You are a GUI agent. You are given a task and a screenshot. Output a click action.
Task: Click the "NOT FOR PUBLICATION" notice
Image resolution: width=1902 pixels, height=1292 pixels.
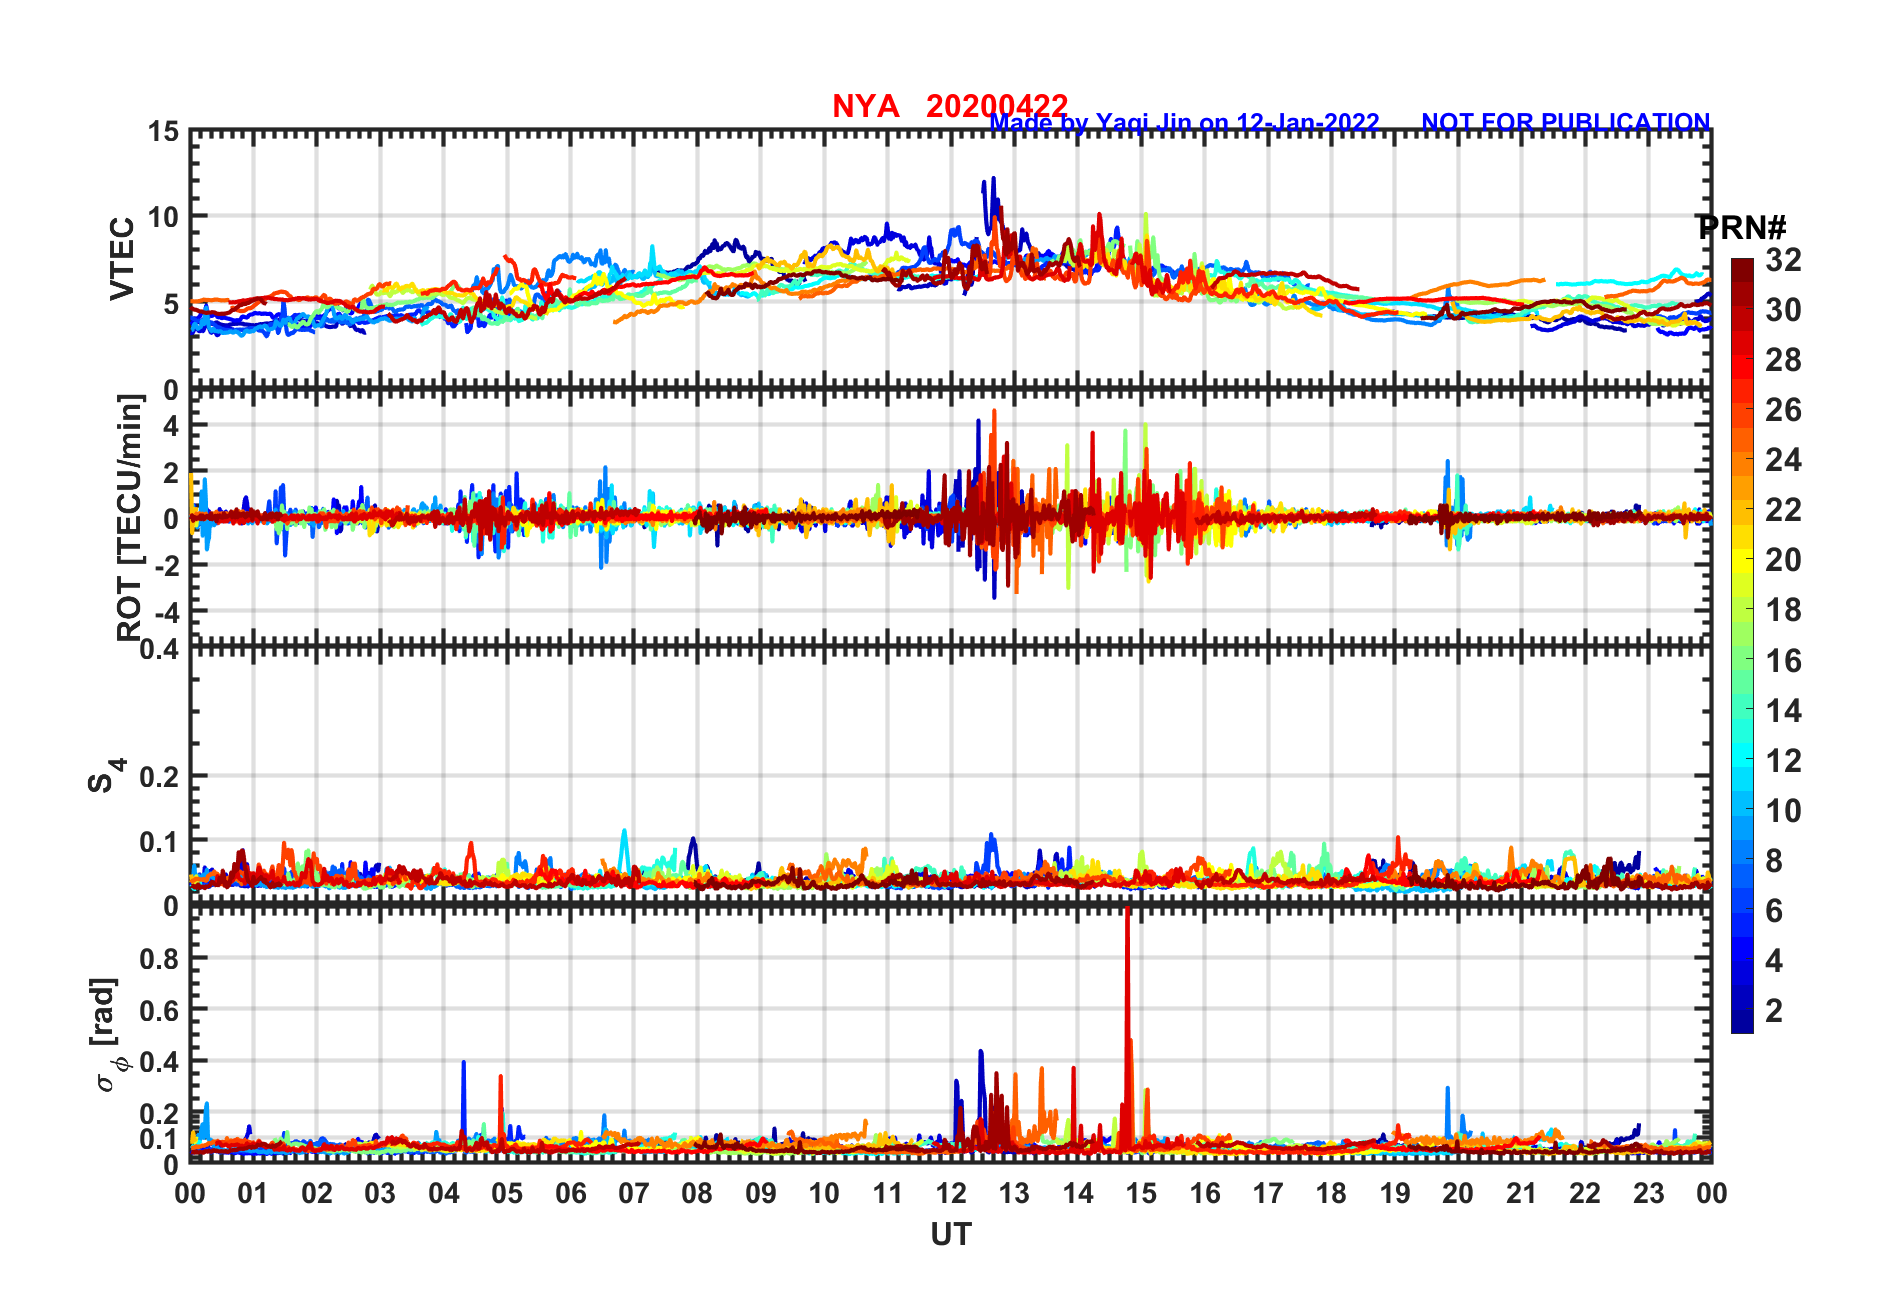point(1566,122)
